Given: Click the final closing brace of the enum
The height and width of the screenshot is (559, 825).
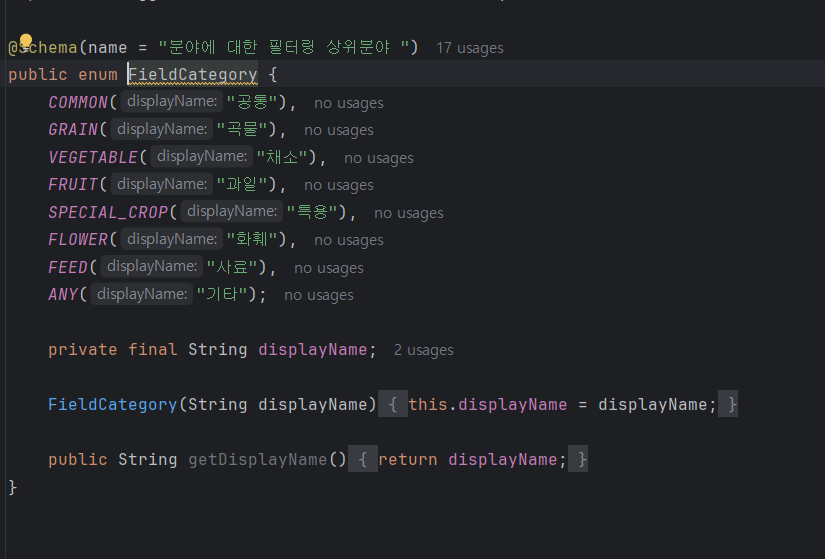Looking at the screenshot, I should 13,487.
